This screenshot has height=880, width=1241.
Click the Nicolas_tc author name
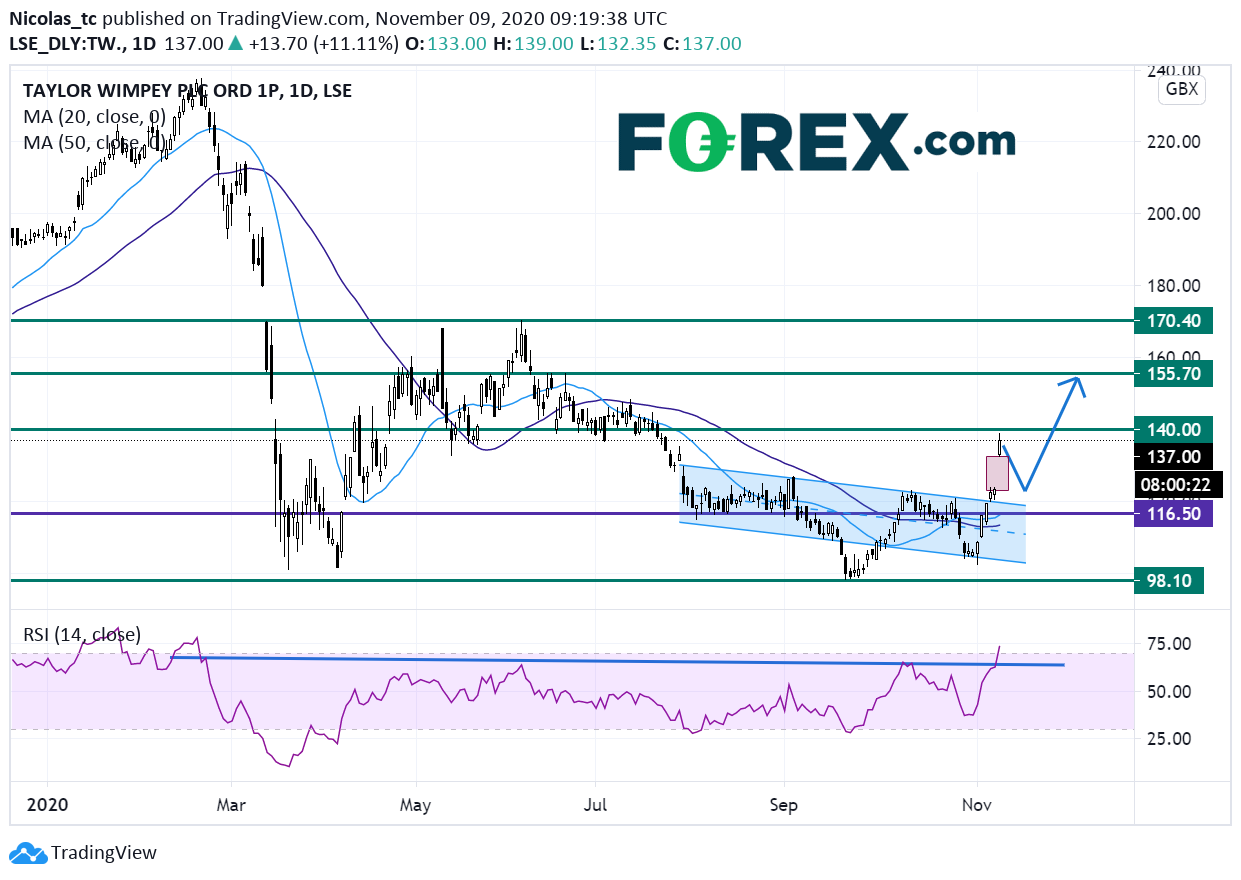(54, 19)
